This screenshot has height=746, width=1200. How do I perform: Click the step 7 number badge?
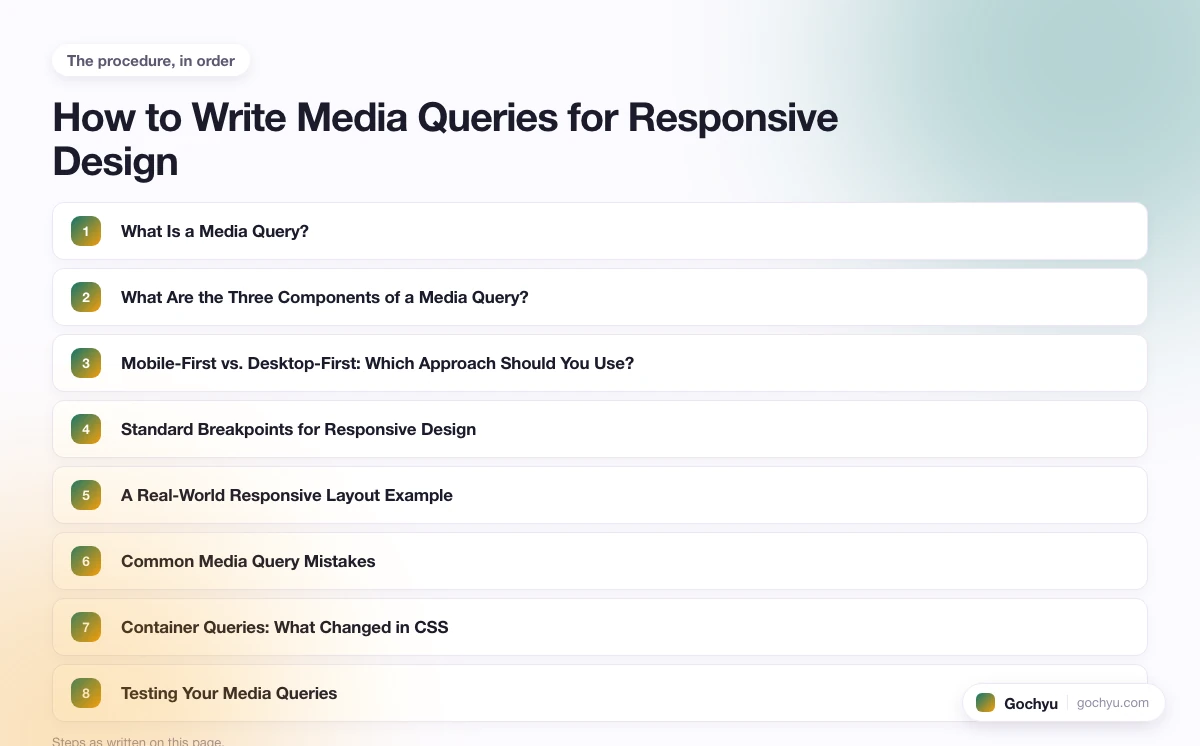86,627
